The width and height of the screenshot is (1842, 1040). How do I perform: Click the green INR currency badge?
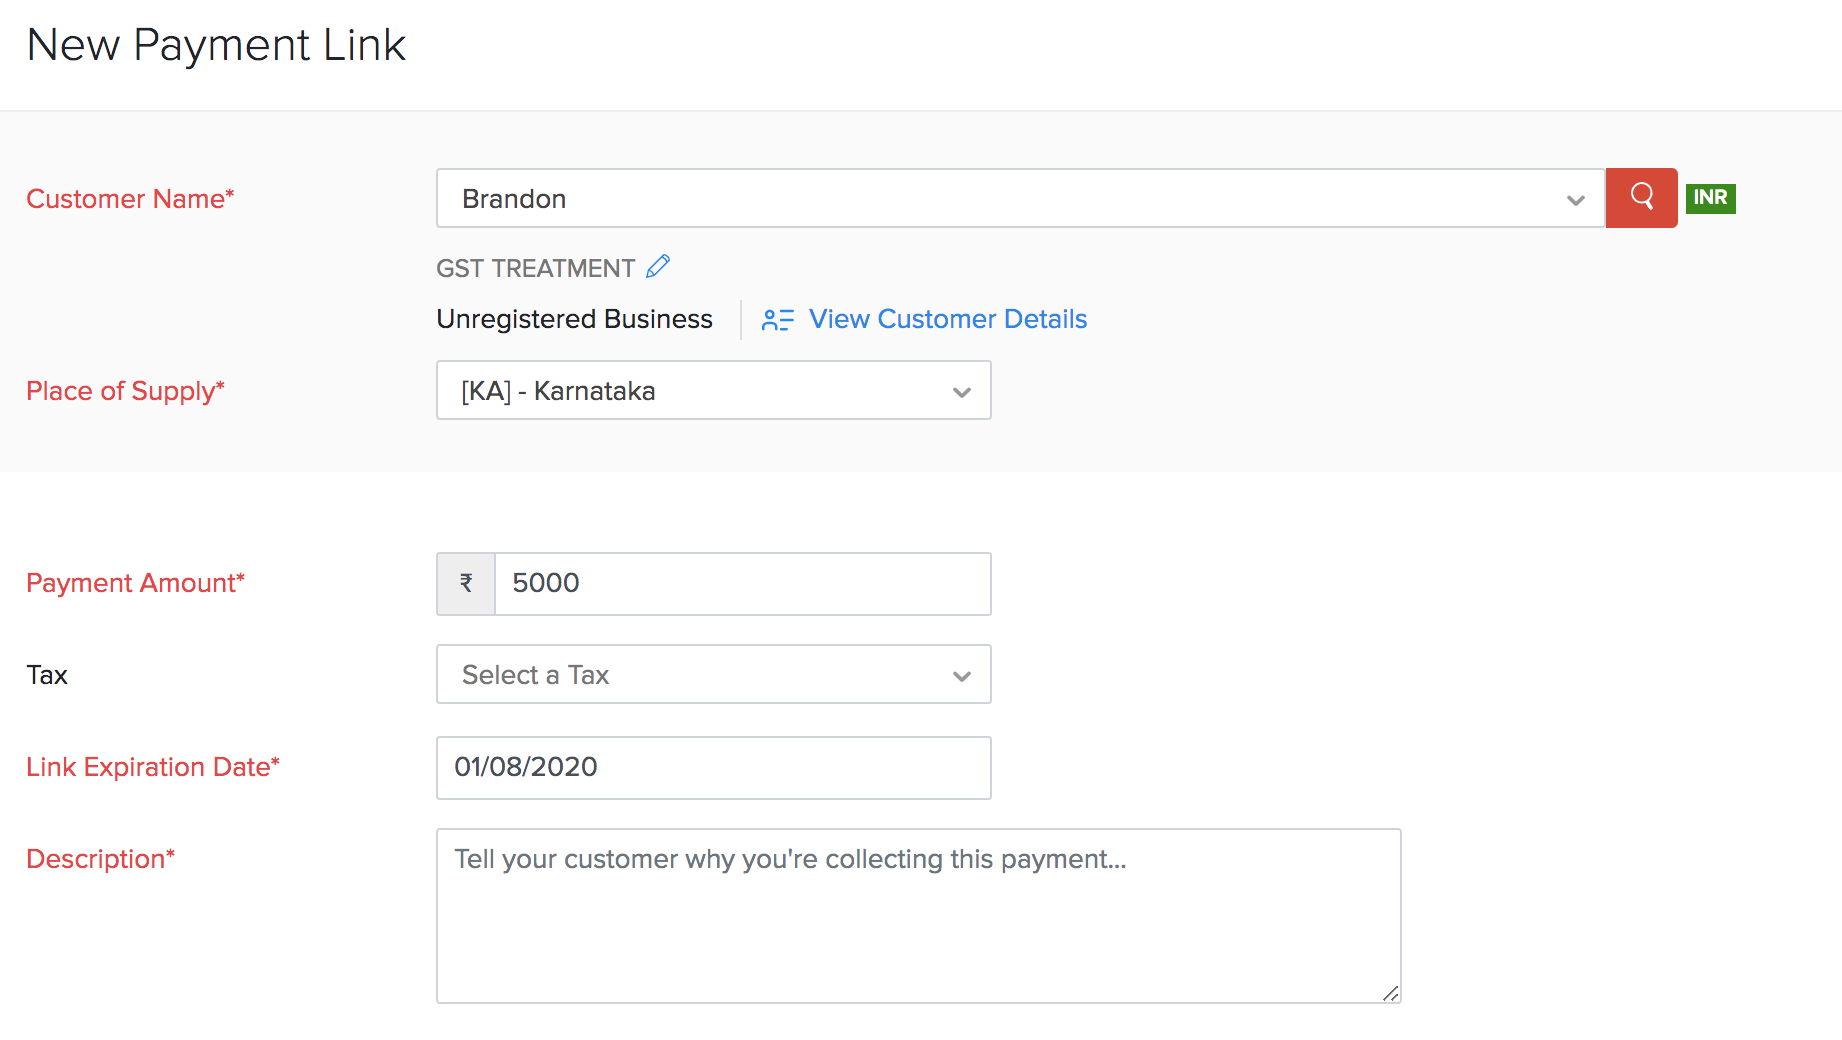(x=1710, y=198)
